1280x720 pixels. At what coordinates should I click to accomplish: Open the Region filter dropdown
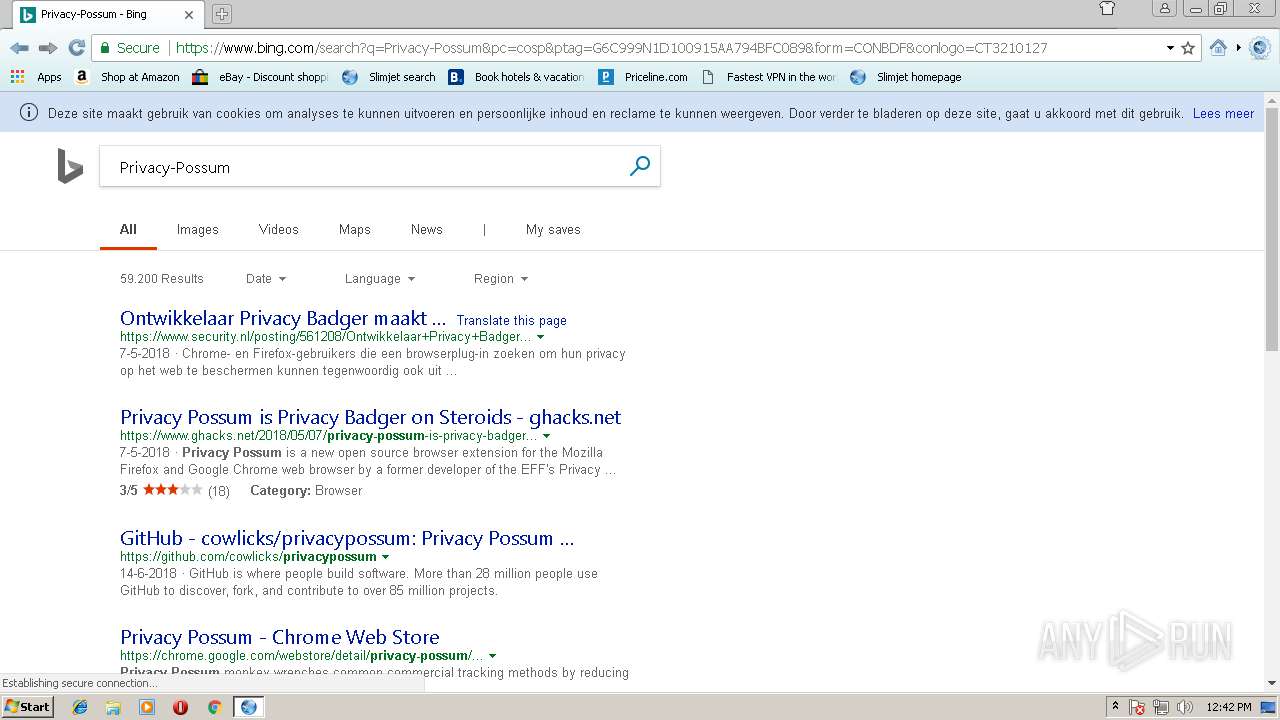tap(501, 279)
